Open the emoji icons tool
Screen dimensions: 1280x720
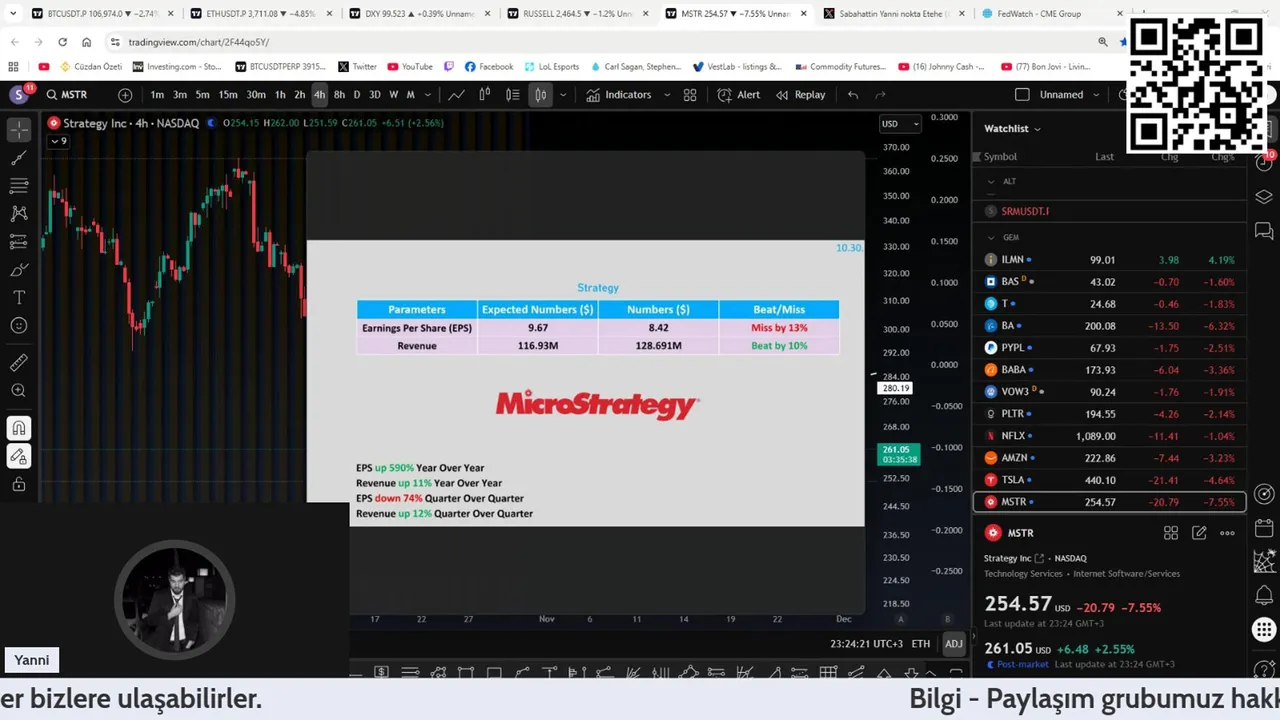click(x=19, y=326)
